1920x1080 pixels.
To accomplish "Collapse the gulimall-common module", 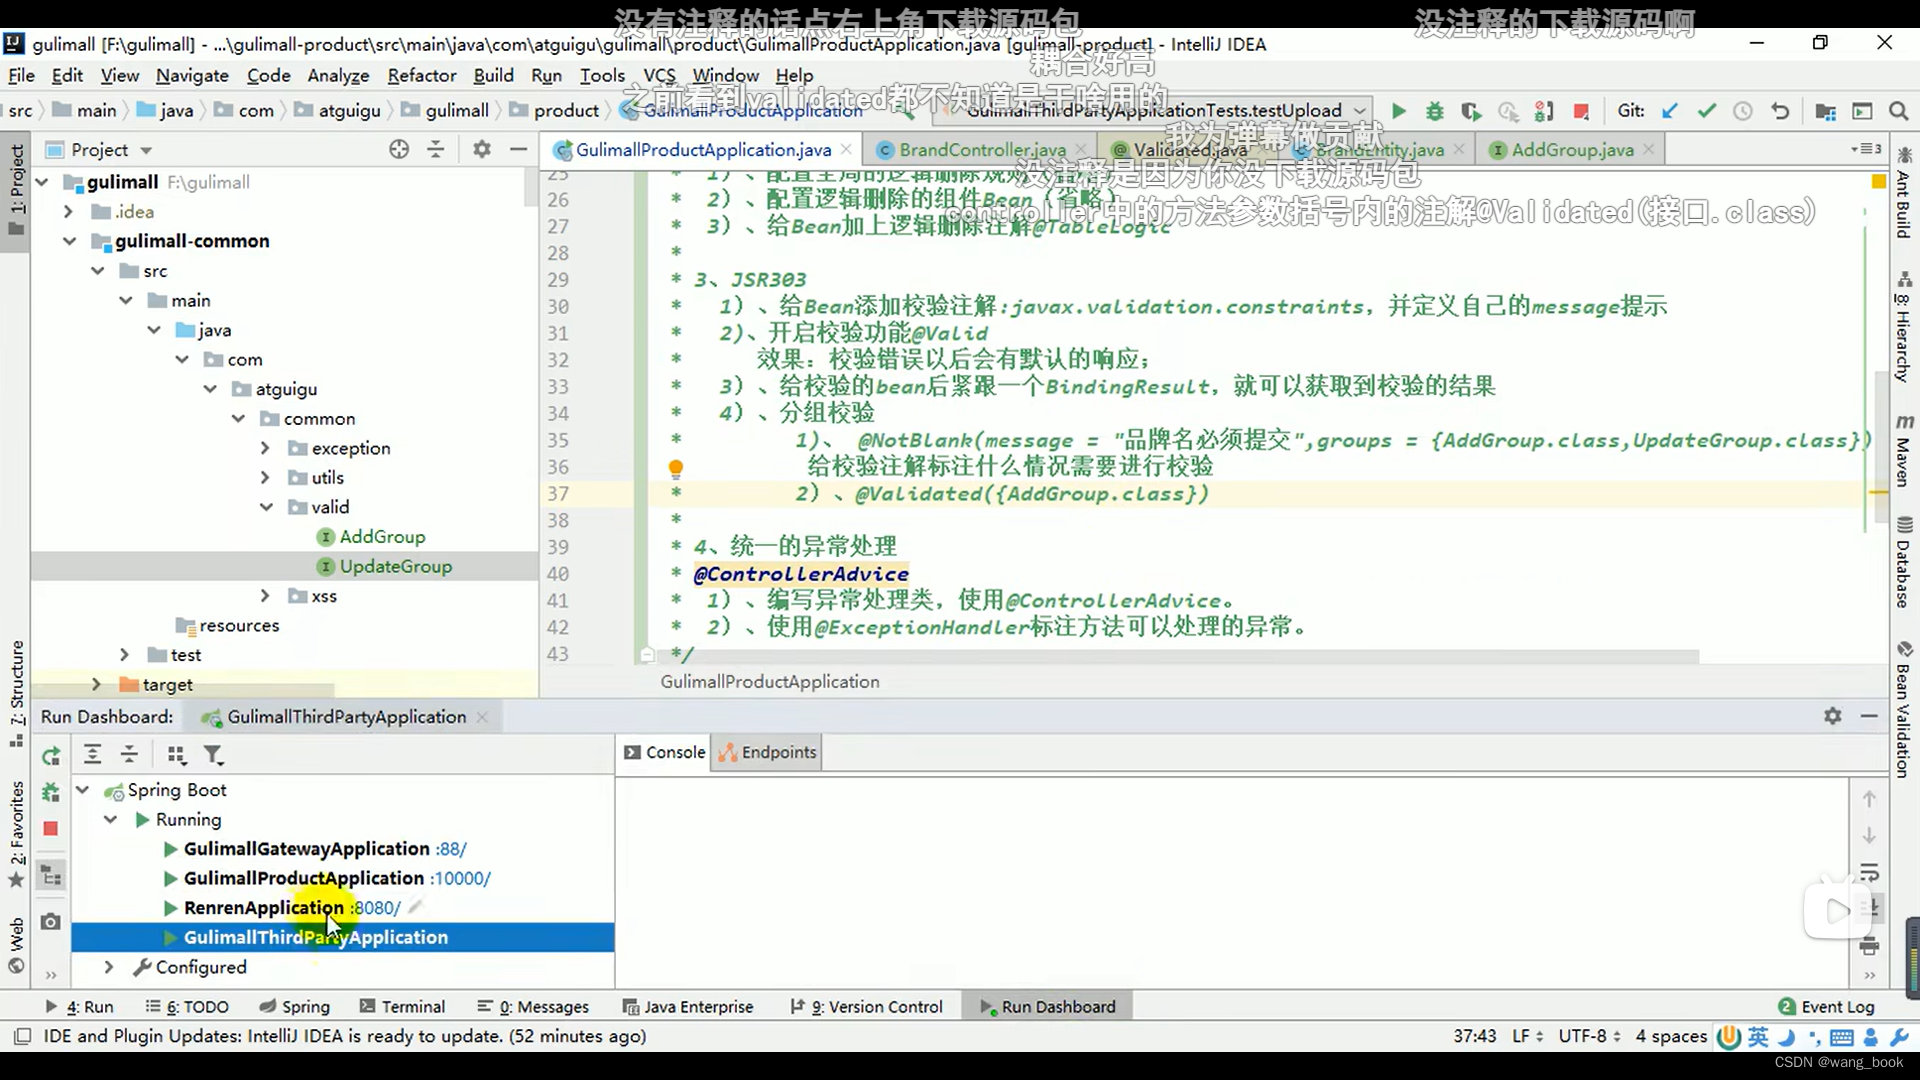I will tap(70, 241).
